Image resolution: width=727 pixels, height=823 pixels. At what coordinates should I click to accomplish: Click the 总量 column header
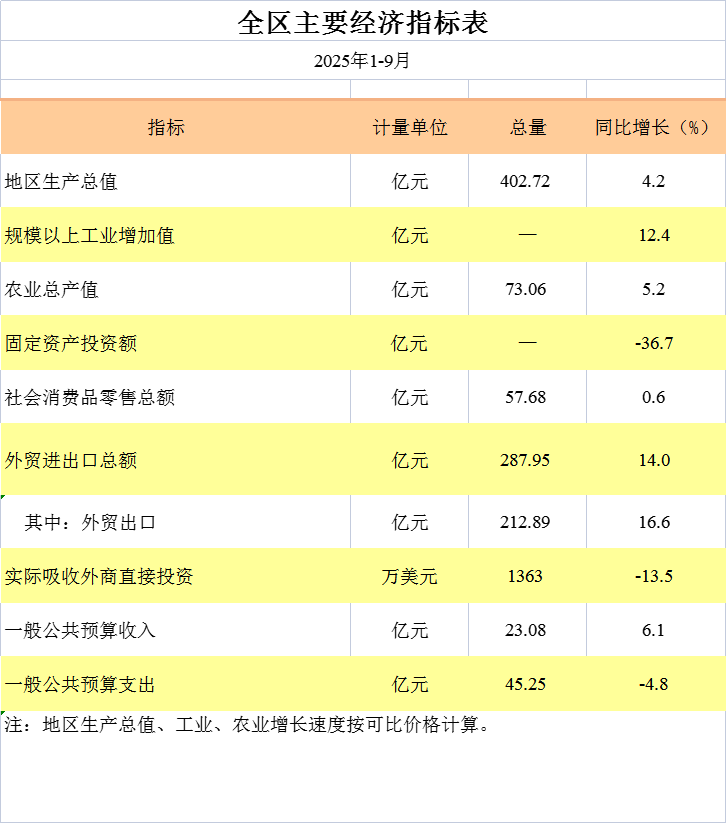(527, 128)
